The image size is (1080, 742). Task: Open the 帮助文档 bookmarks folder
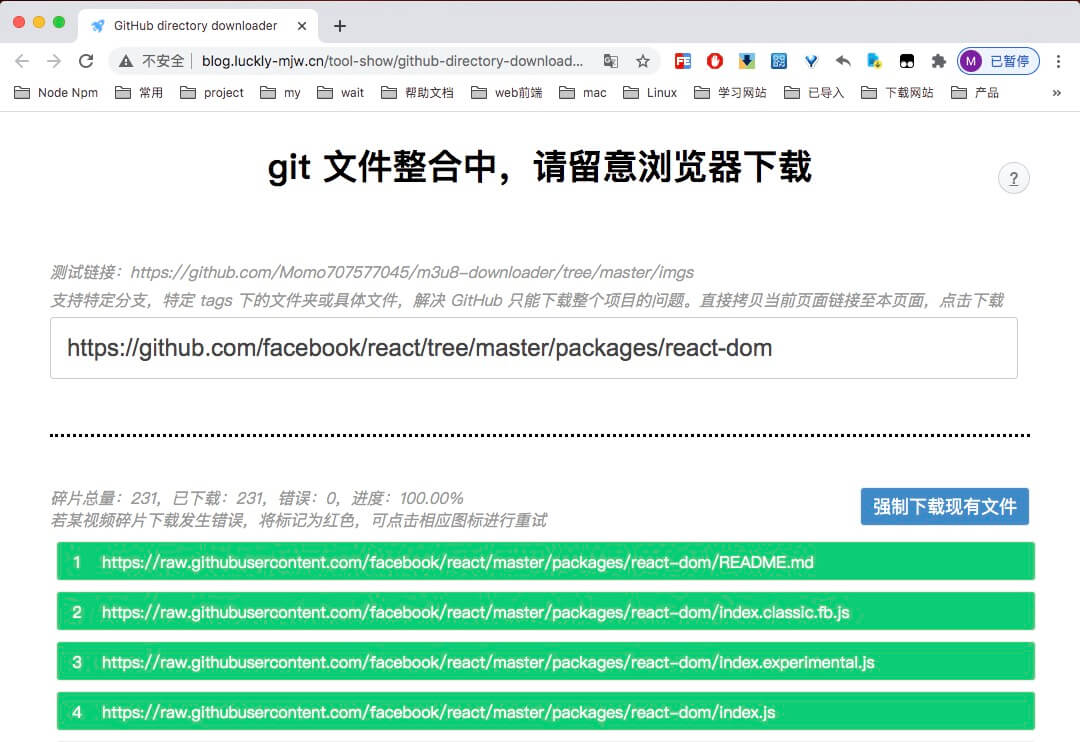pyautogui.click(x=417, y=92)
